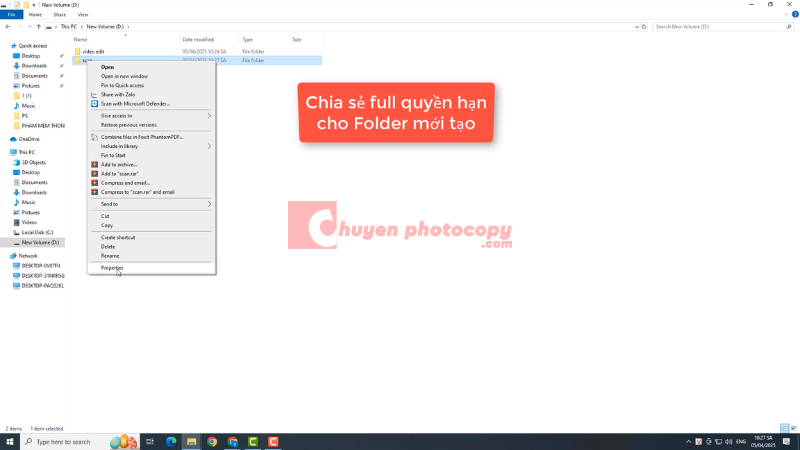
Task: Click Scan with Microsoft Defender shield icon
Action: (x=94, y=104)
